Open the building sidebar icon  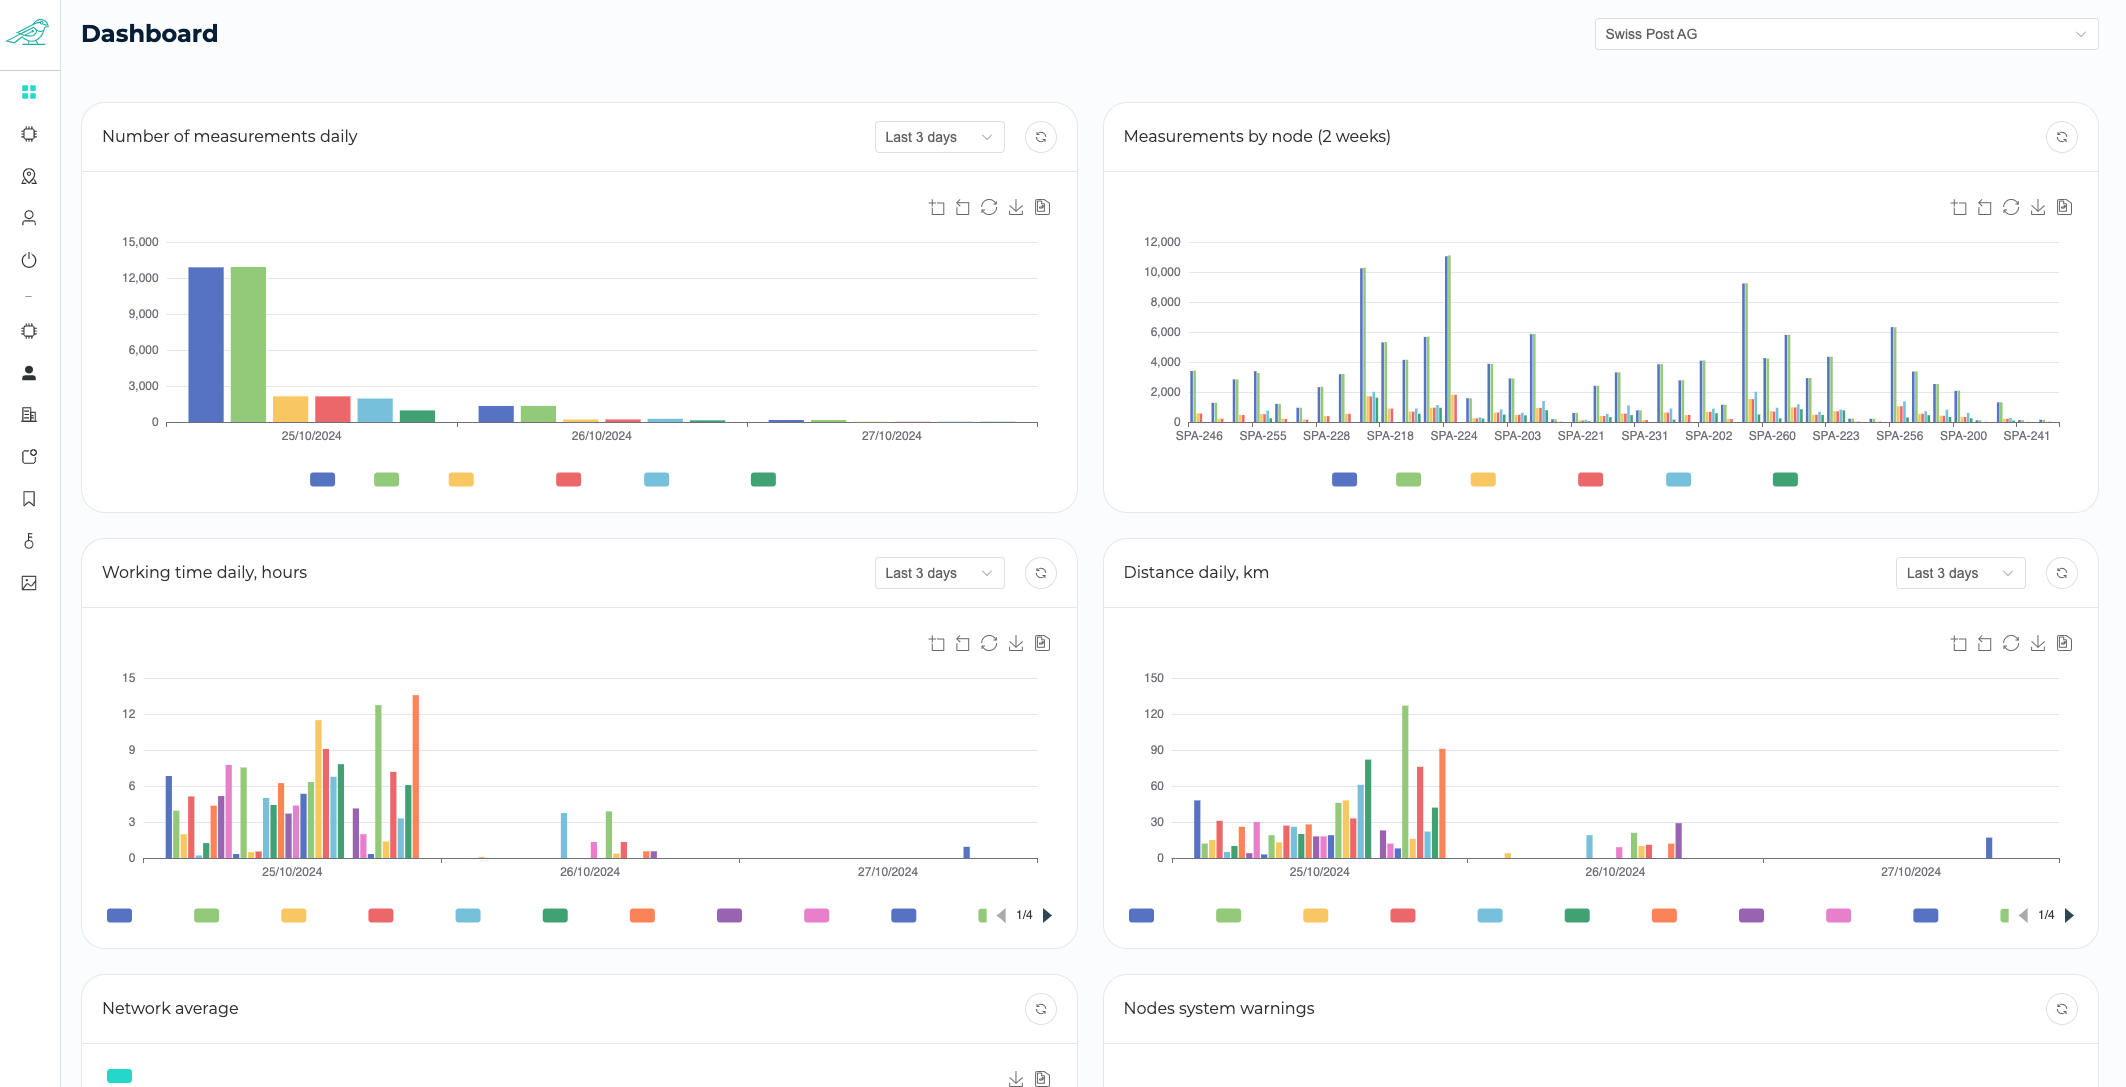[29, 415]
